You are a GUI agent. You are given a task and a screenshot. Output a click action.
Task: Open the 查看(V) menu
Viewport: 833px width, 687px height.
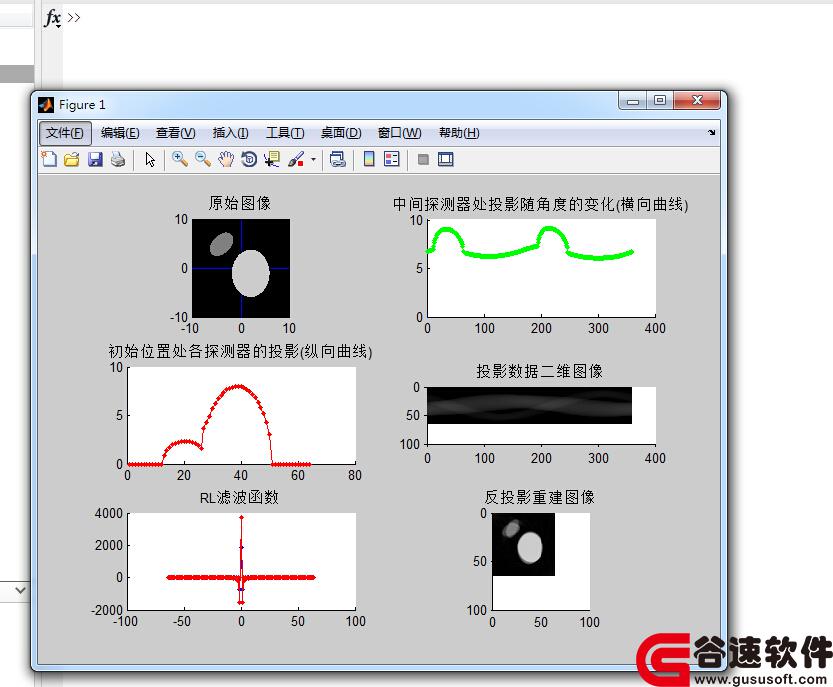pyautogui.click(x=175, y=132)
